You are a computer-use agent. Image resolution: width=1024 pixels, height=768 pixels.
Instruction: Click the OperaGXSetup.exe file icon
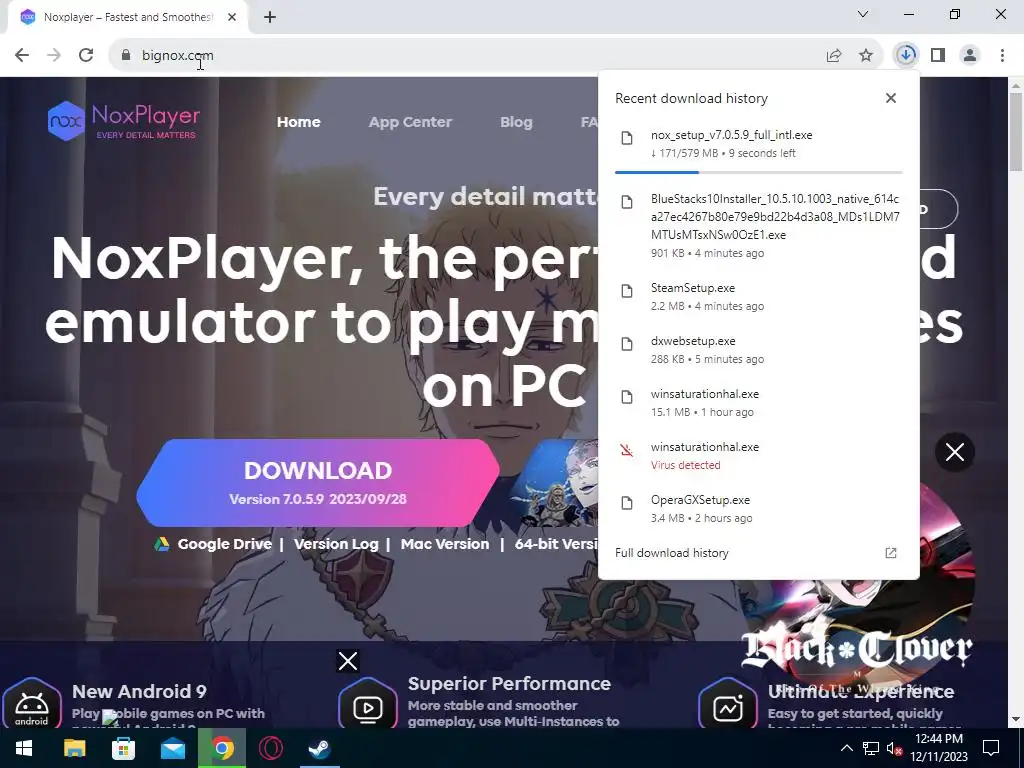click(627, 503)
